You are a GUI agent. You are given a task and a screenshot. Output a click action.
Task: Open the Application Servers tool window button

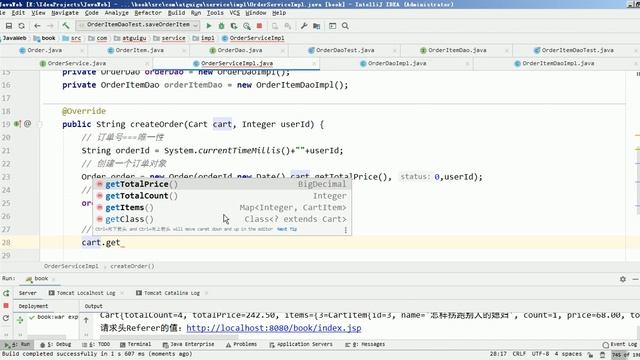click(x=301, y=344)
